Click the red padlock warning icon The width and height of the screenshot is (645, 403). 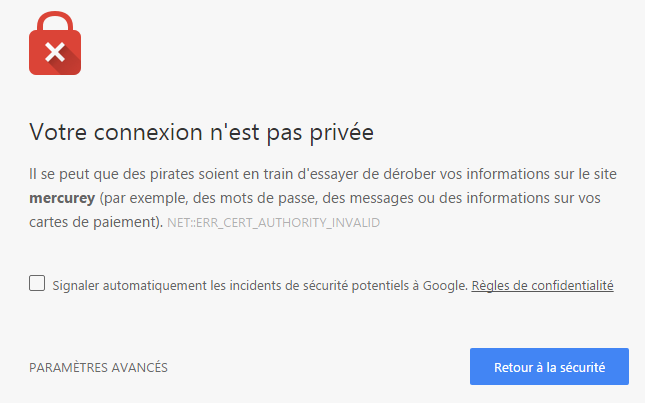click(x=55, y=43)
